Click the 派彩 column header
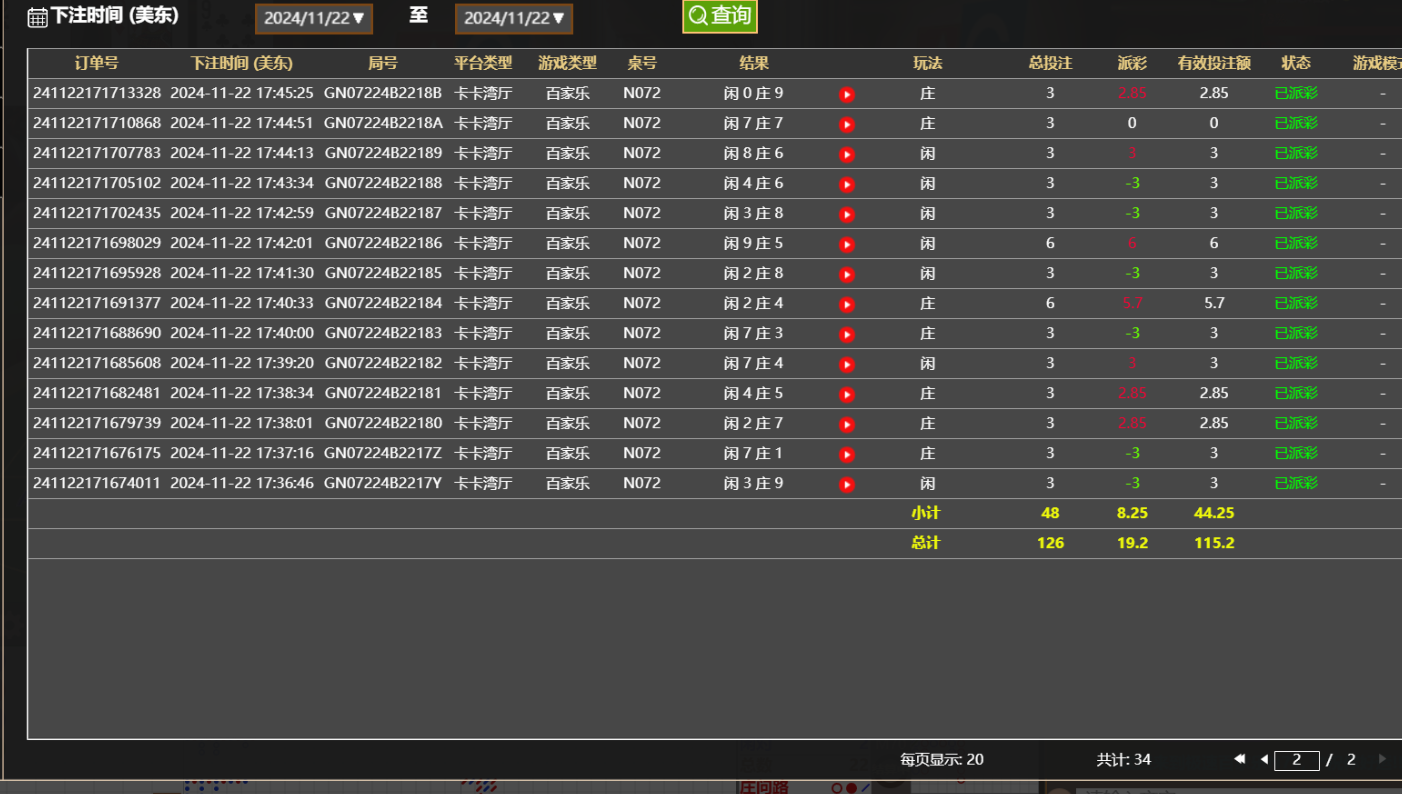 point(1132,63)
